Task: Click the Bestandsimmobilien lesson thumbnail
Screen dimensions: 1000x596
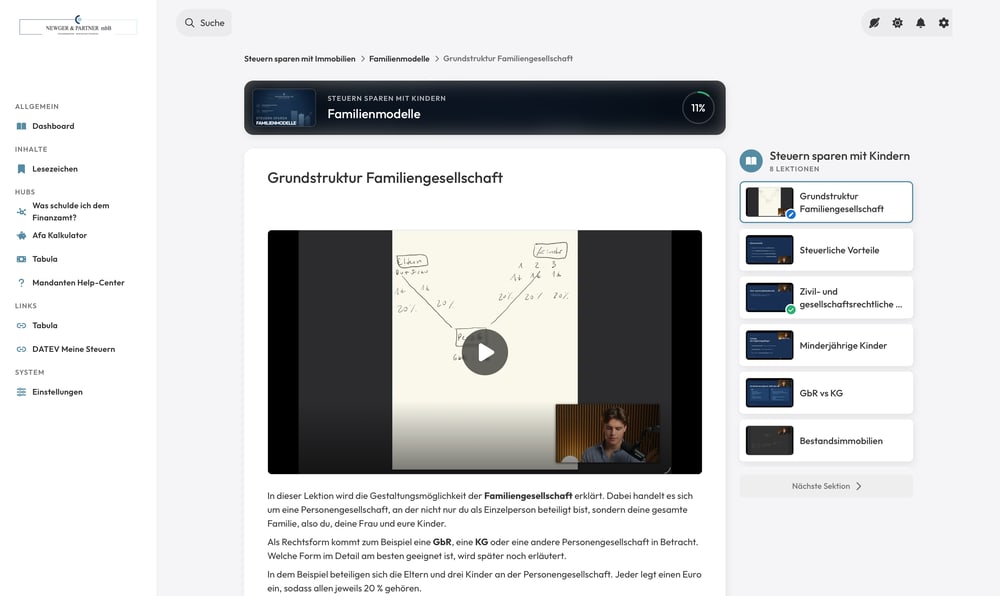Action: (x=769, y=440)
